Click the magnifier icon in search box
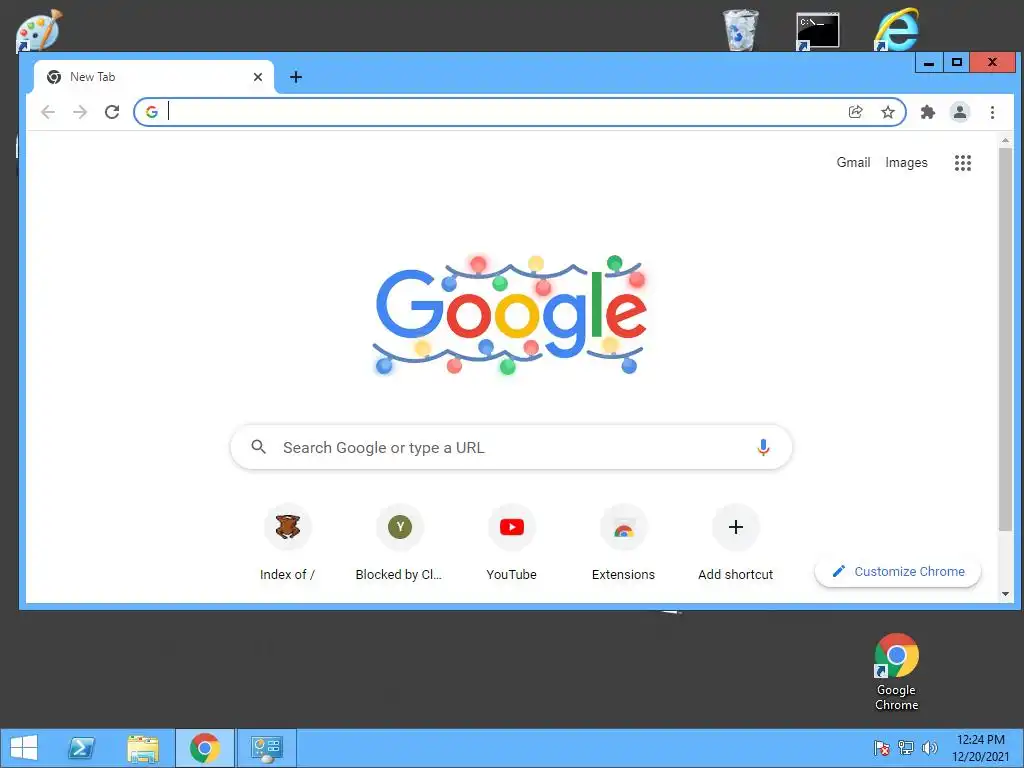The width and height of the screenshot is (1024, 768). click(x=259, y=447)
